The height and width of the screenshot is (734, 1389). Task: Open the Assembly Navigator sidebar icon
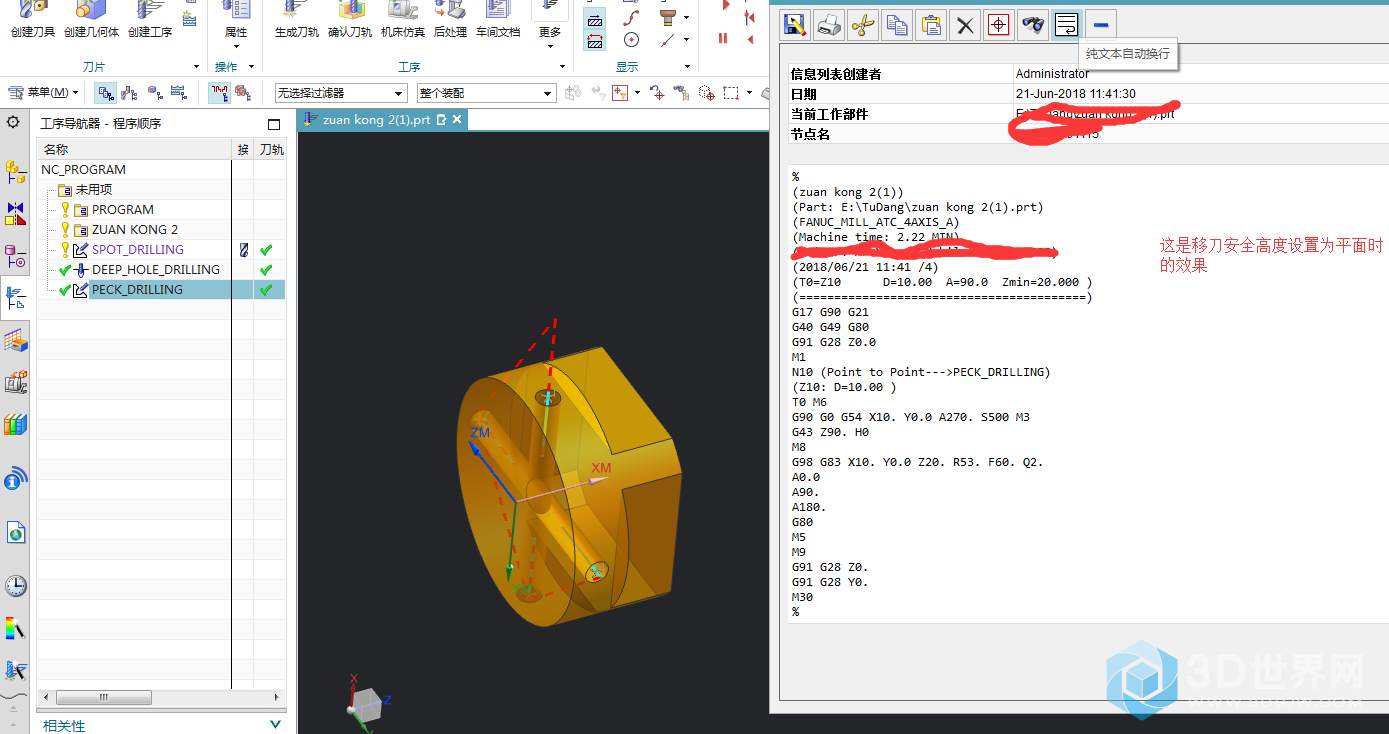(x=15, y=172)
